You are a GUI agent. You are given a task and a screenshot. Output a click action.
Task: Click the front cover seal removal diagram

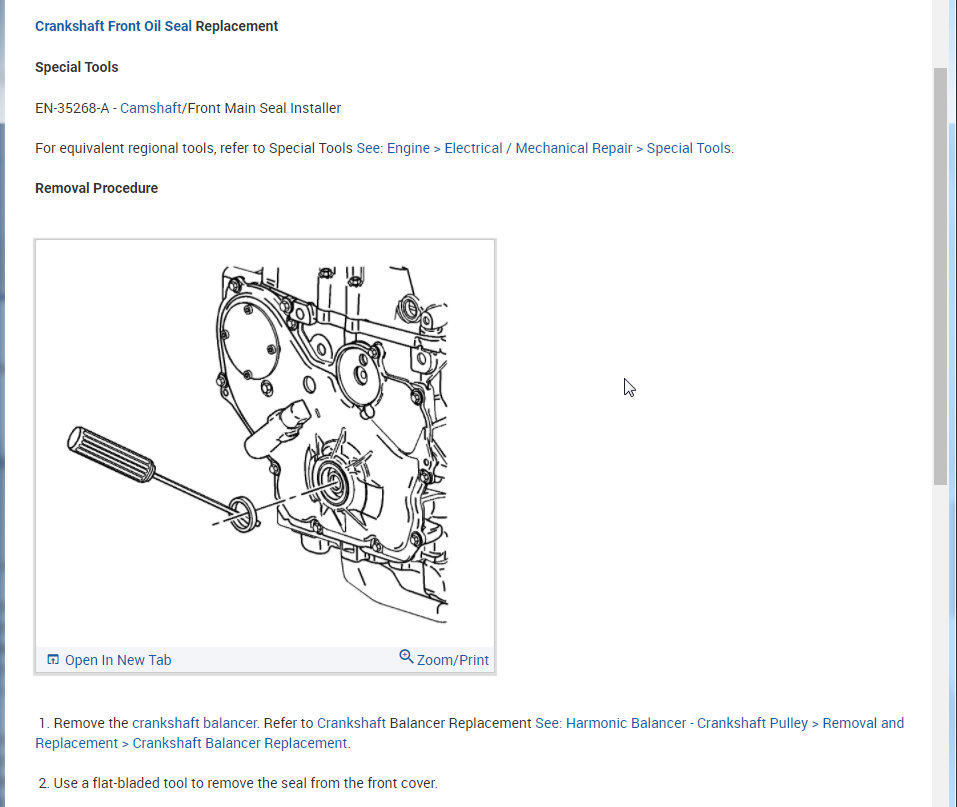tap(265, 444)
